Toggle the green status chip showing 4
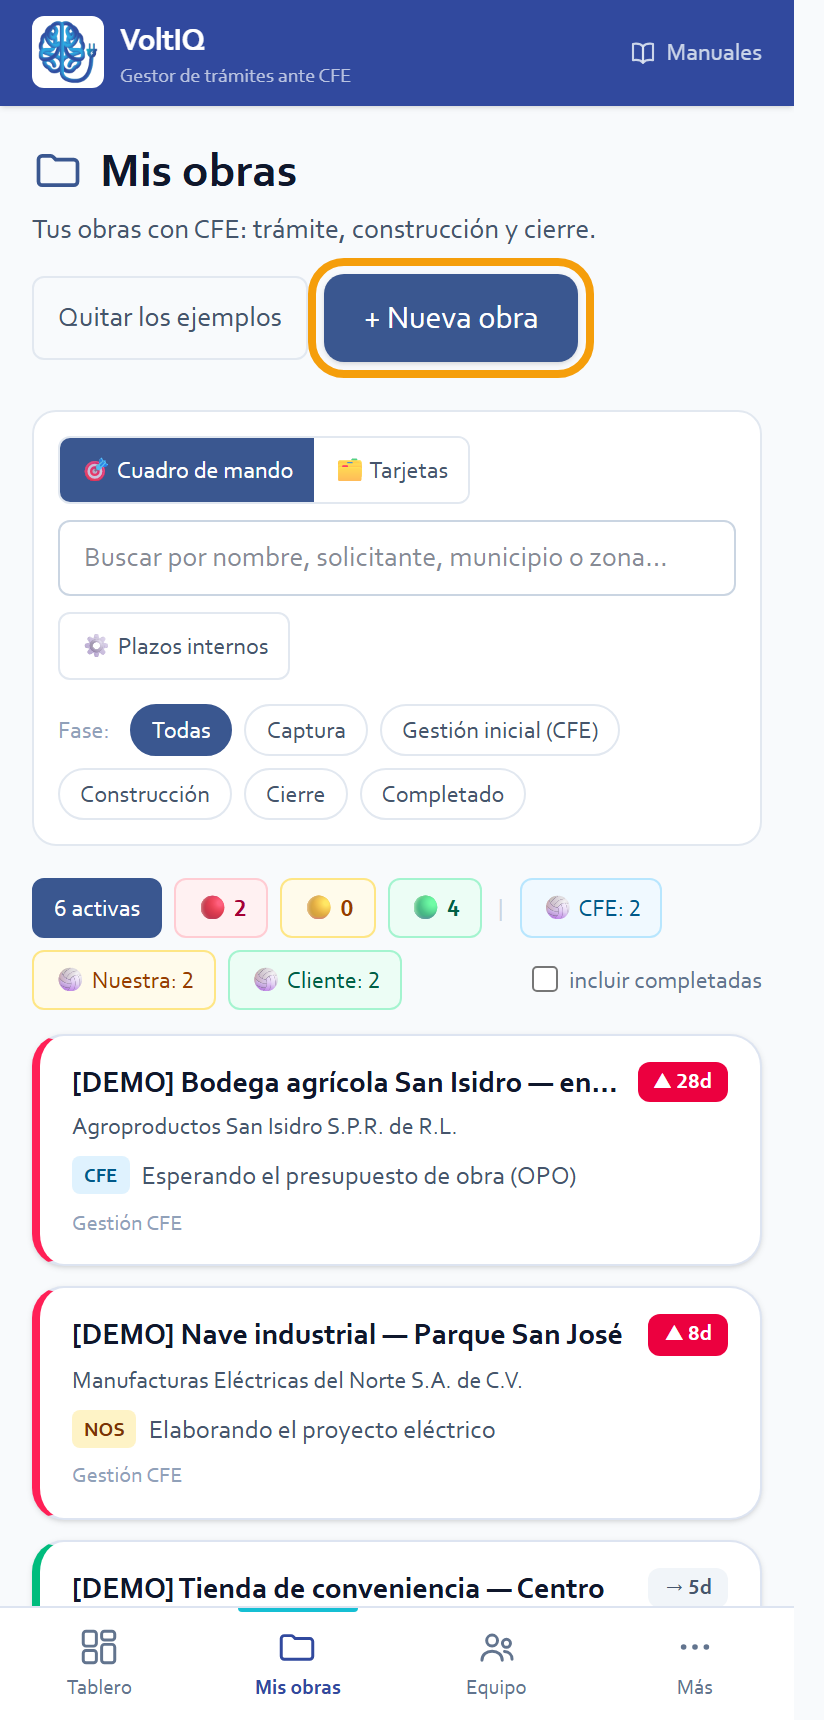This screenshot has height=1720, width=824. coord(435,908)
